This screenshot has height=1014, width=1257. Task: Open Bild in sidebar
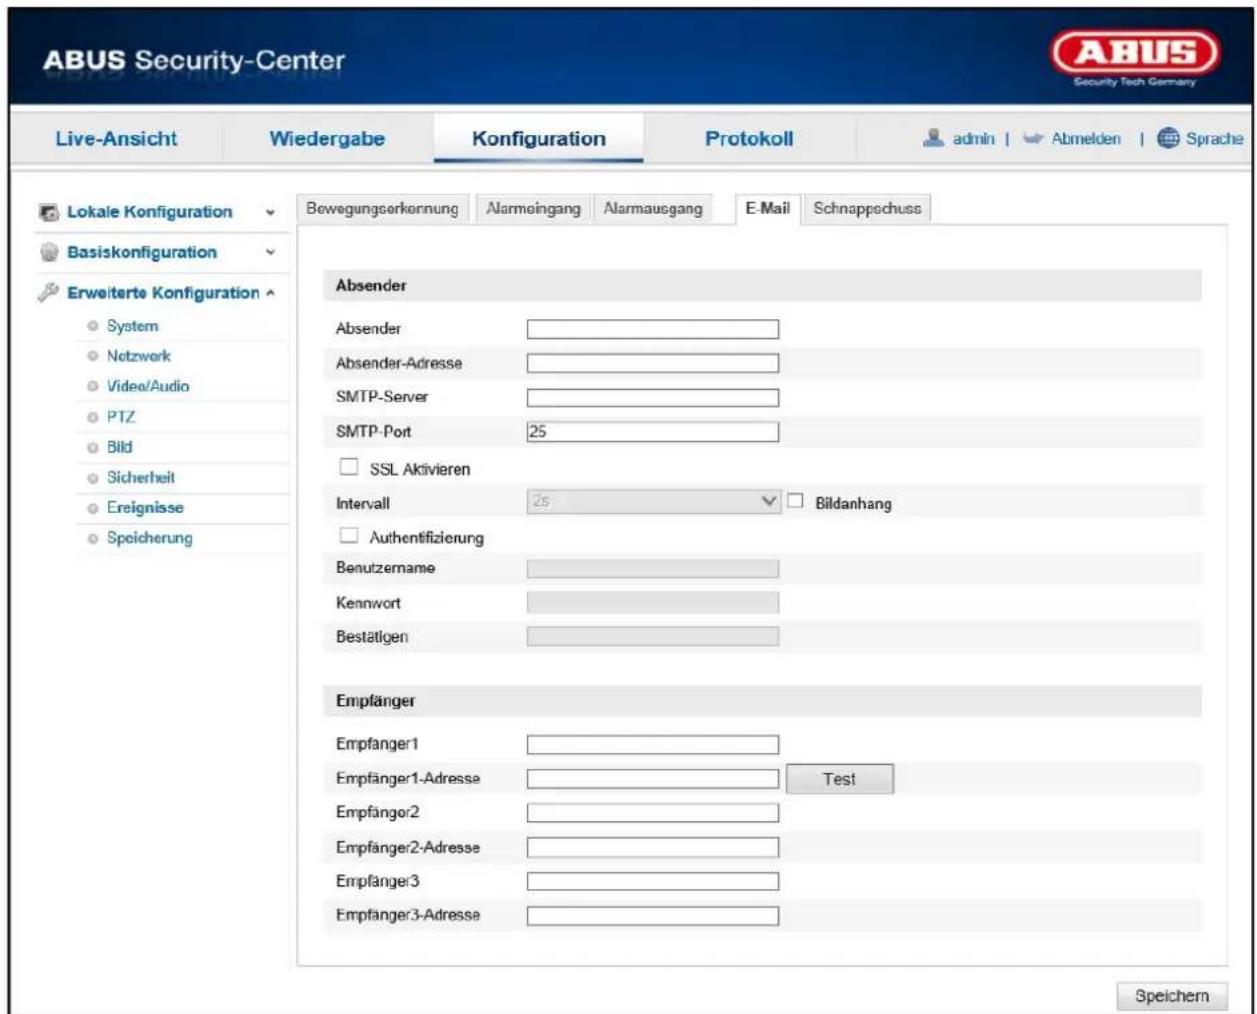119,447
